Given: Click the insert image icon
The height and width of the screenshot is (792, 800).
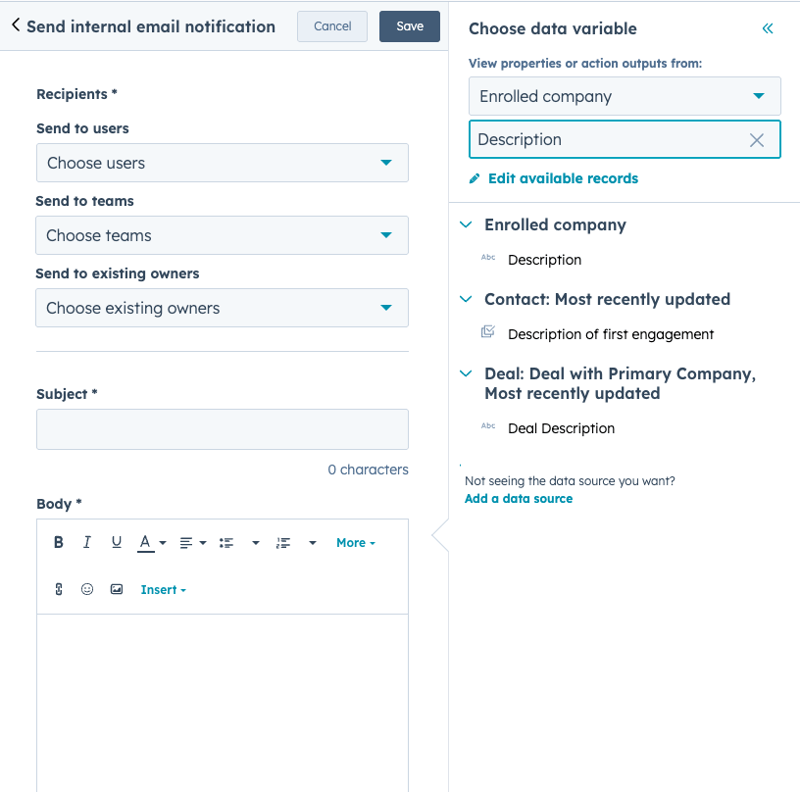Looking at the screenshot, I should [x=116, y=590].
